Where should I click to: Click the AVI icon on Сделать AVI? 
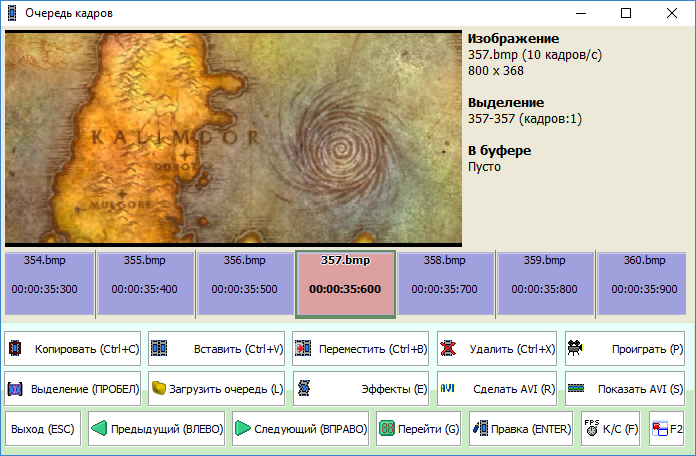[x=448, y=387]
